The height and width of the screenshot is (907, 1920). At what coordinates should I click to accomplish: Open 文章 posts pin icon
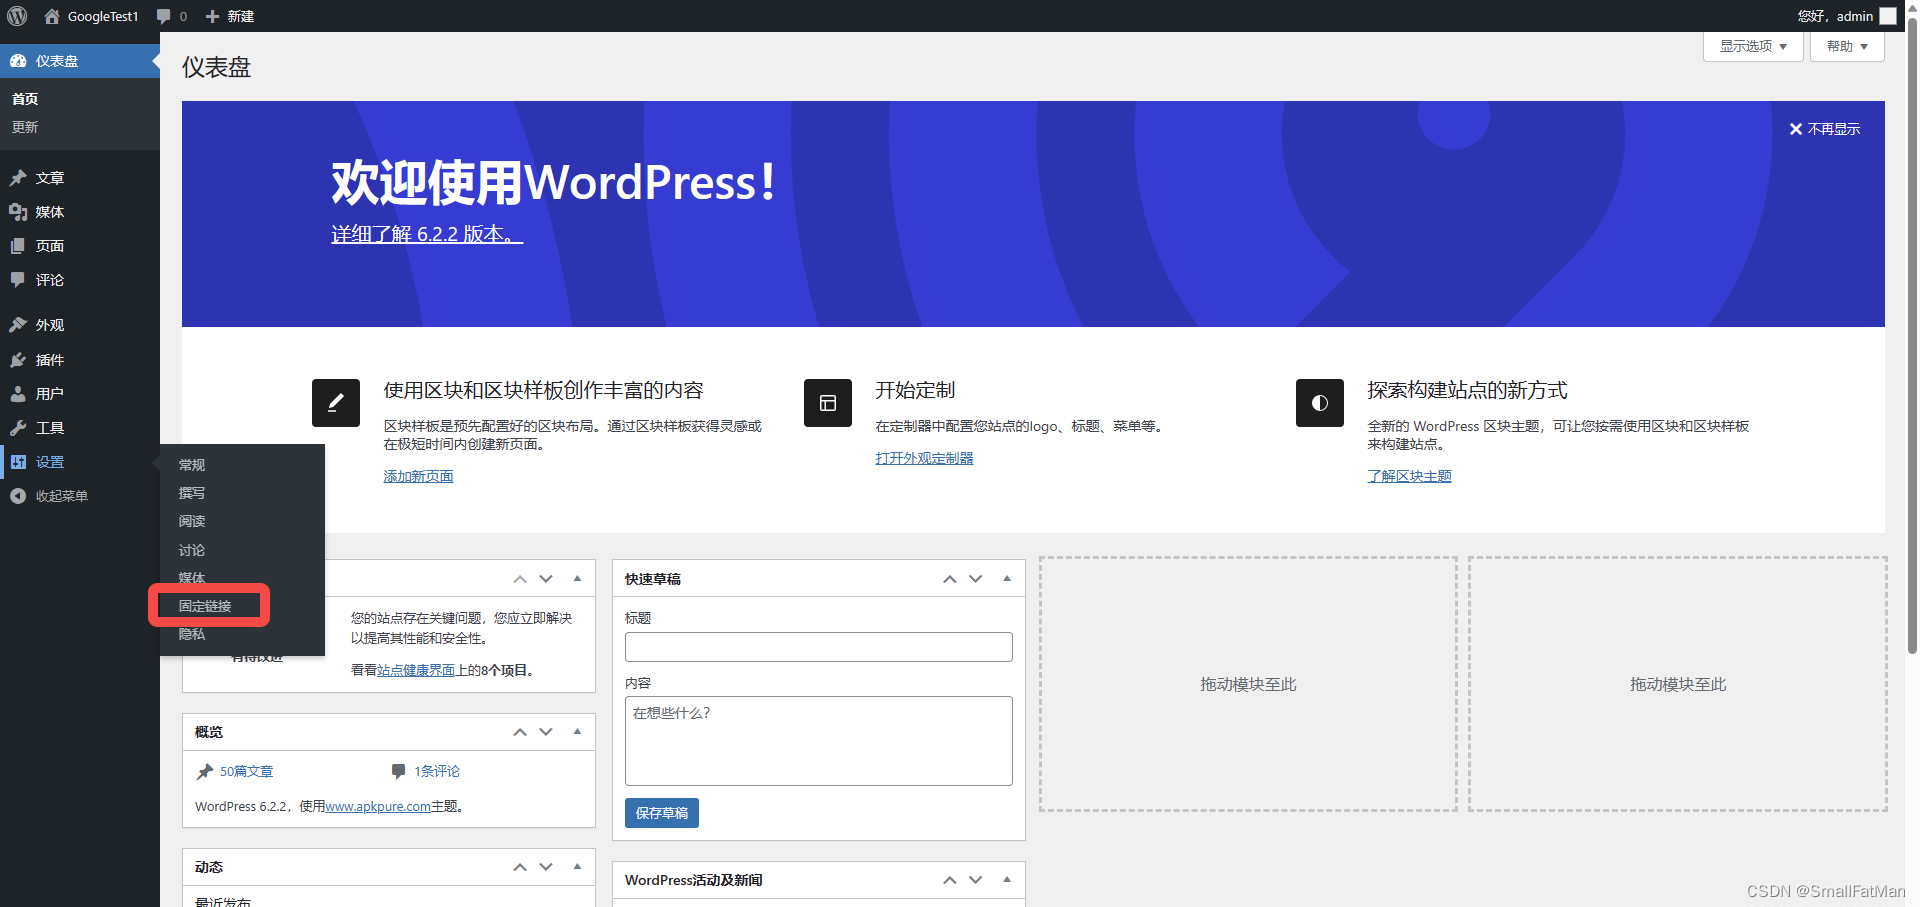click(x=18, y=178)
